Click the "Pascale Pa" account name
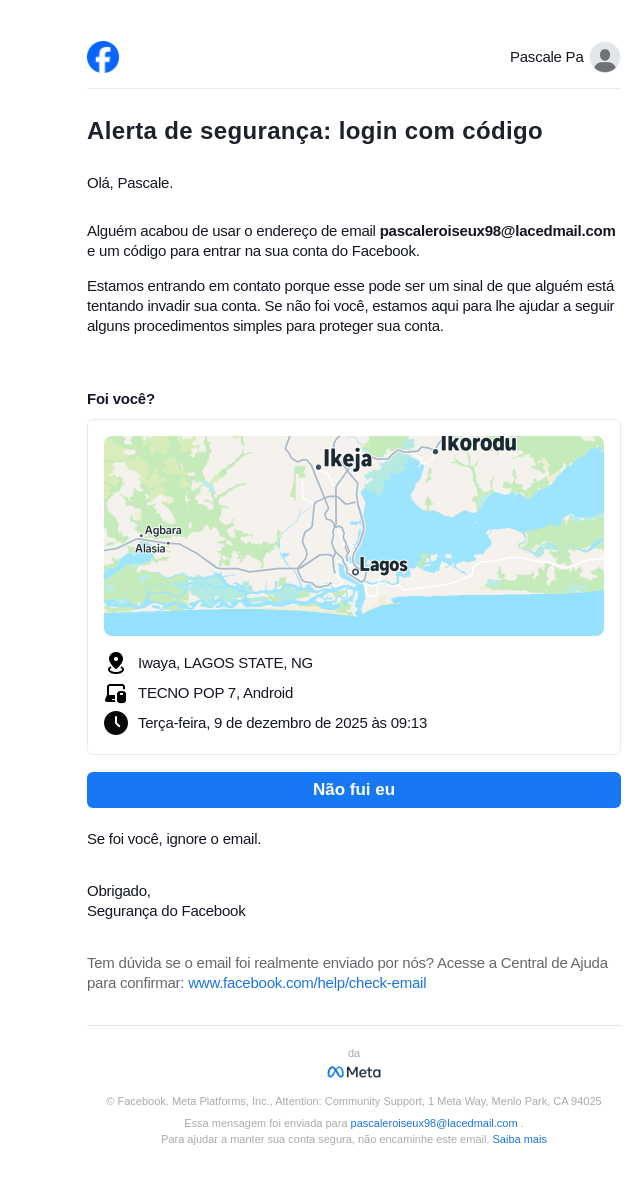 [x=546, y=57]
